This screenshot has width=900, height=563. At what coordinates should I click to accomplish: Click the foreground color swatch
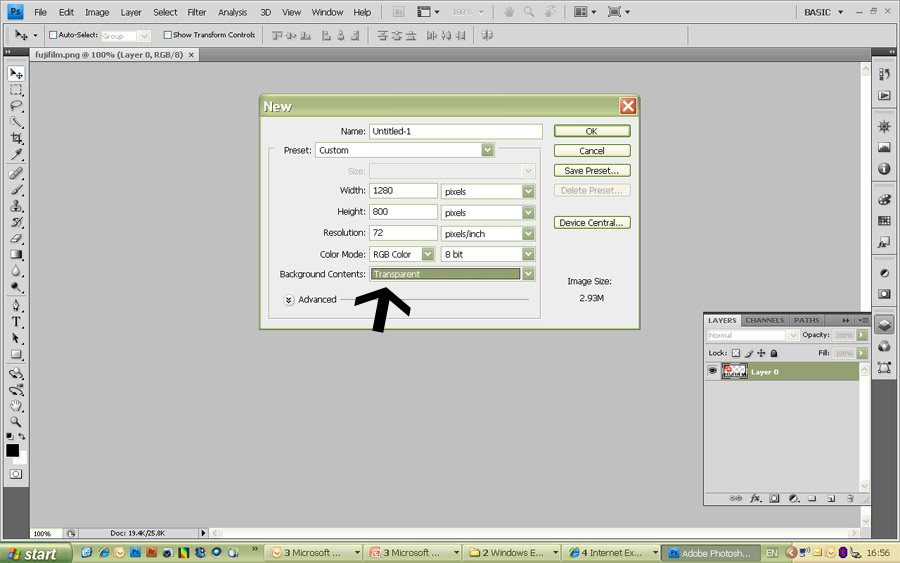click(12, 451)
